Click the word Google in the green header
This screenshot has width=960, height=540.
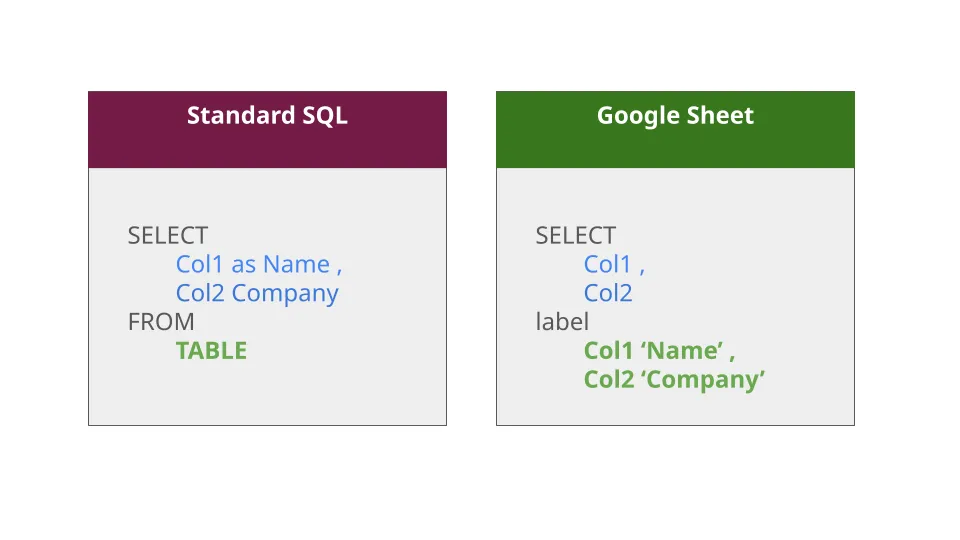point(637,116)
